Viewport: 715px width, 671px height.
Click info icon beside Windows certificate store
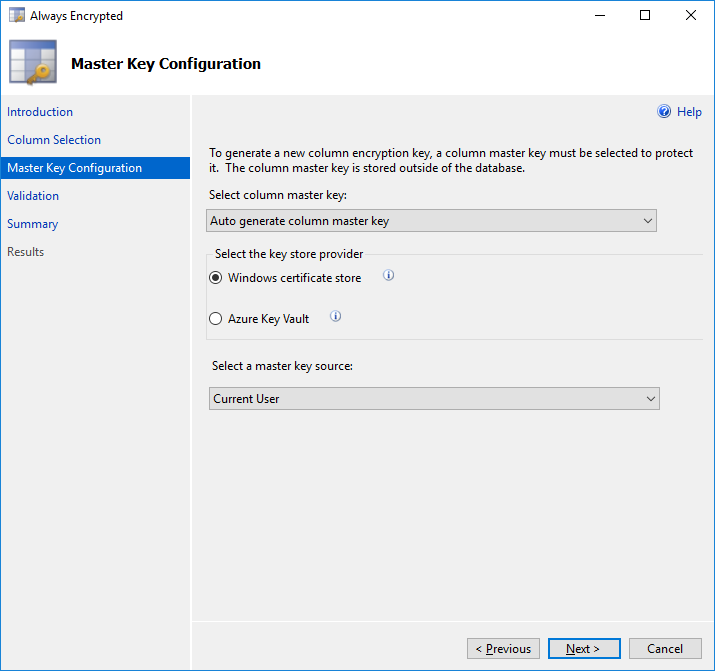(x=389, y=276)
